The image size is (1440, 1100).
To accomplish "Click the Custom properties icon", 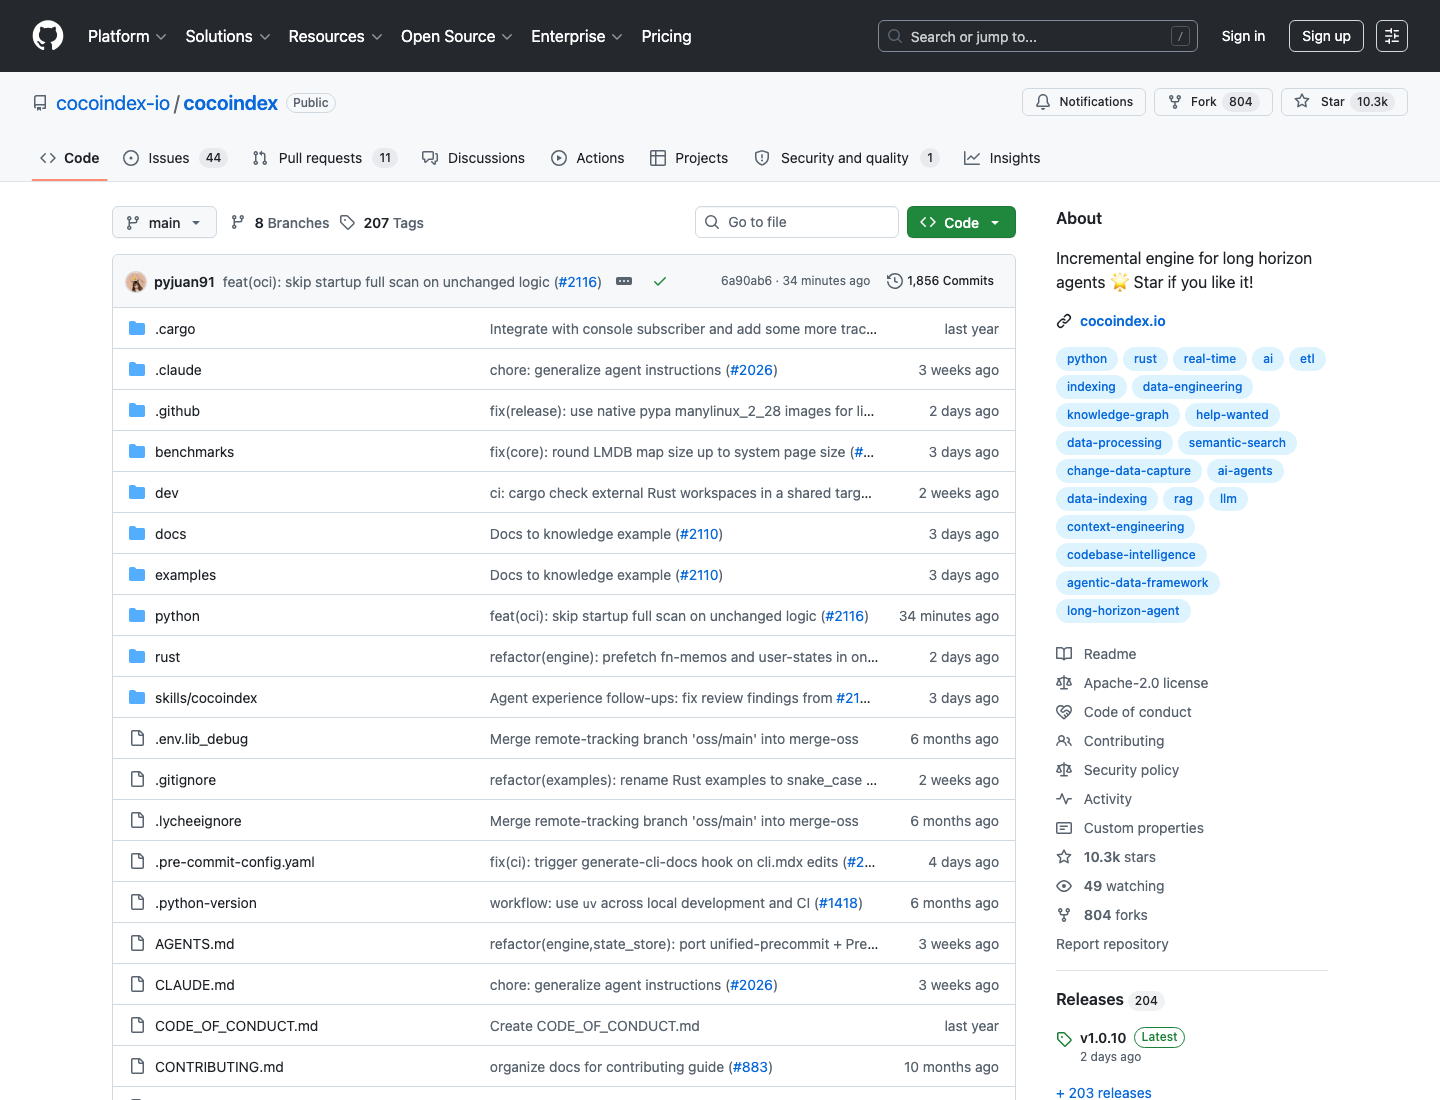I will pyautogui.click(x=1064, y=828).
